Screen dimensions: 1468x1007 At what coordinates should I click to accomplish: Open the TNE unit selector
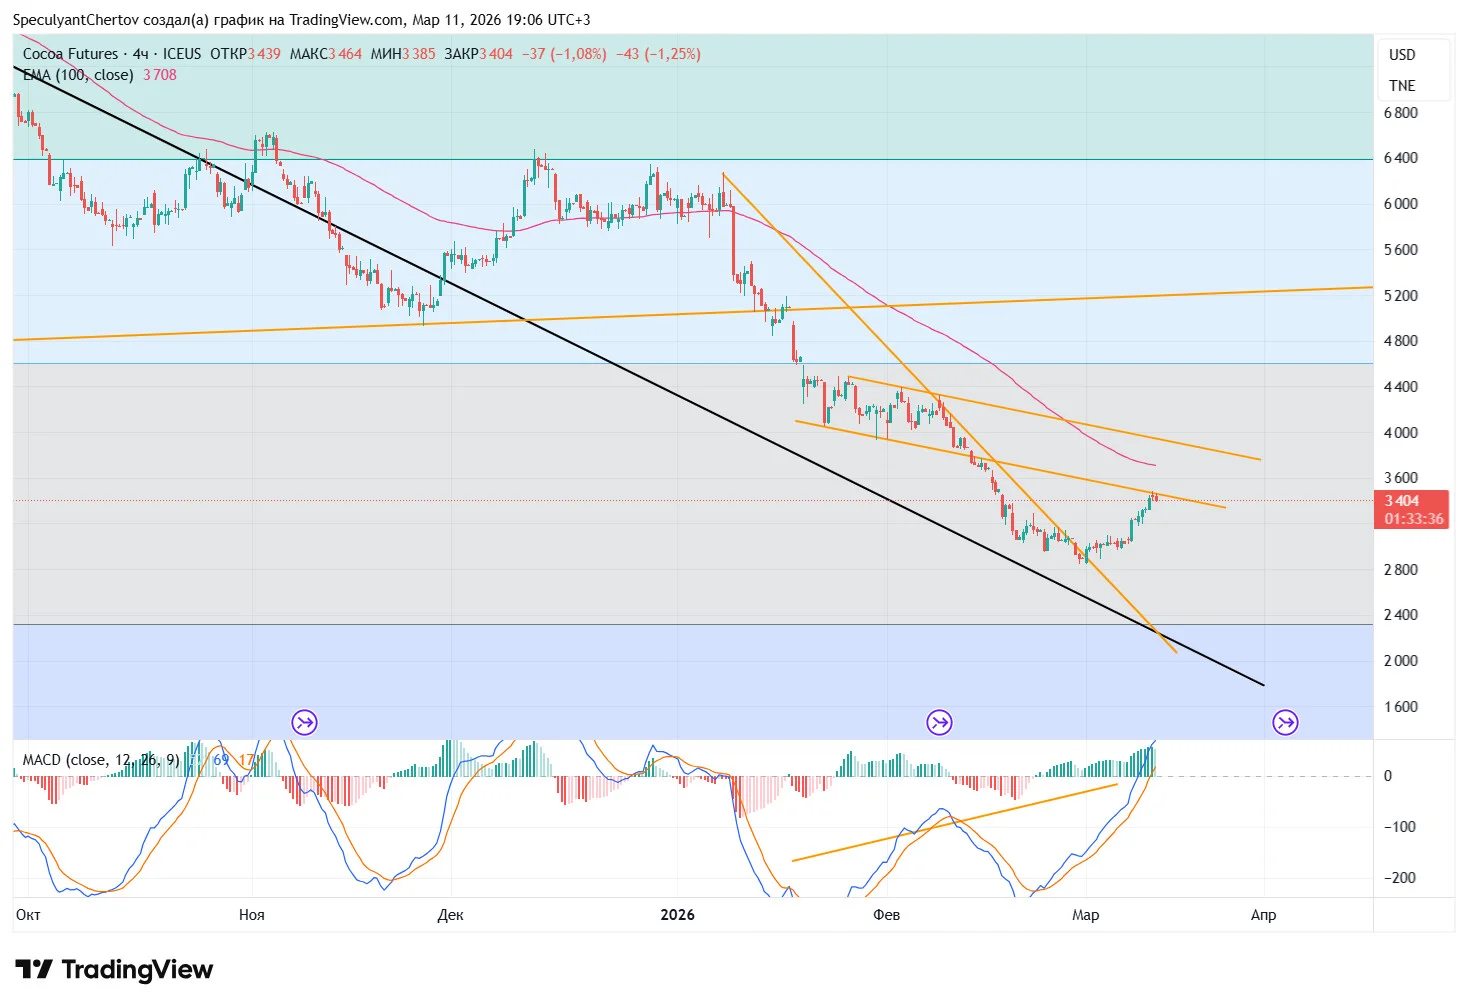(1402, 86)
